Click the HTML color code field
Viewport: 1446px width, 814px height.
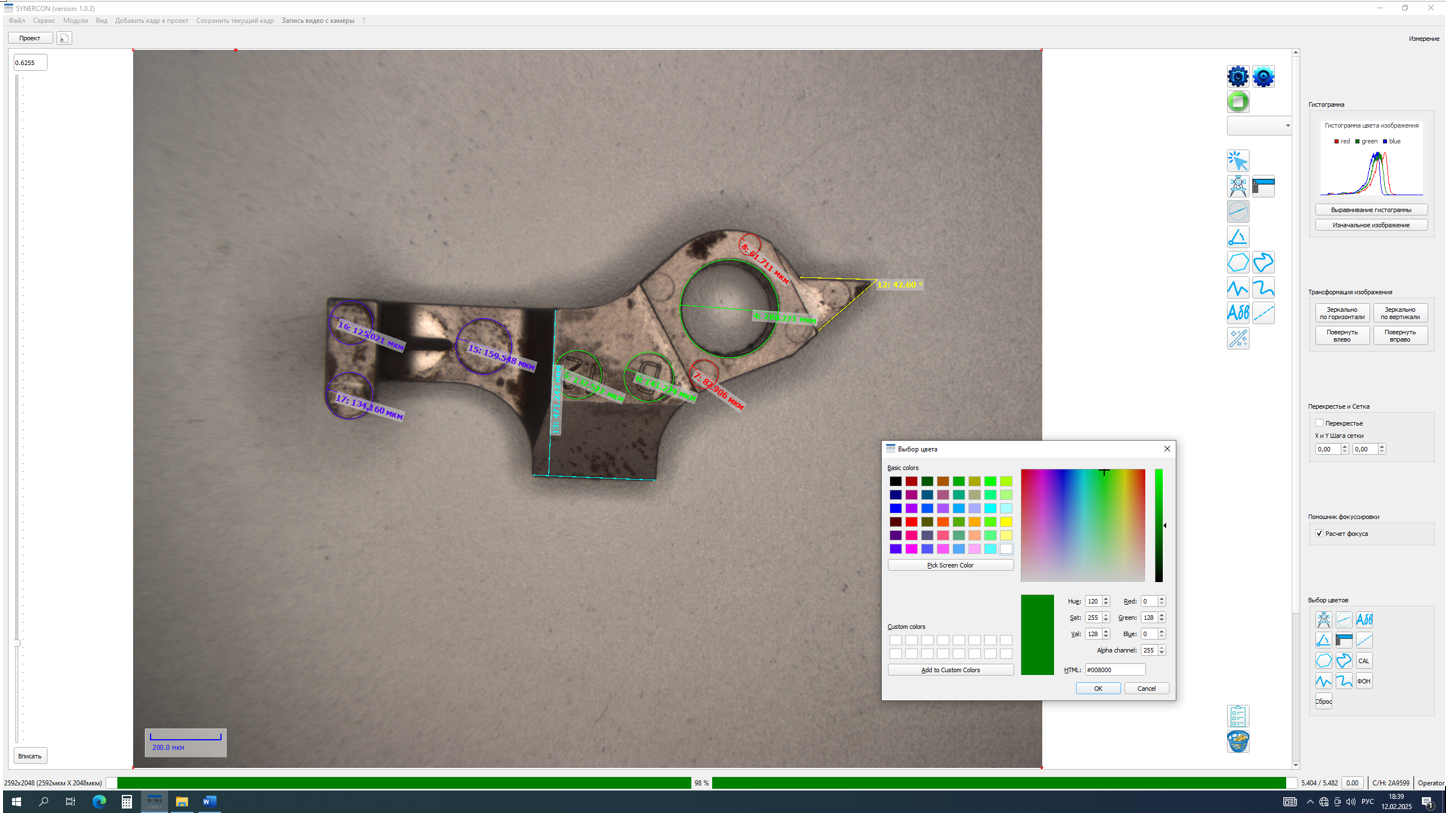(x=1114, y=670)
